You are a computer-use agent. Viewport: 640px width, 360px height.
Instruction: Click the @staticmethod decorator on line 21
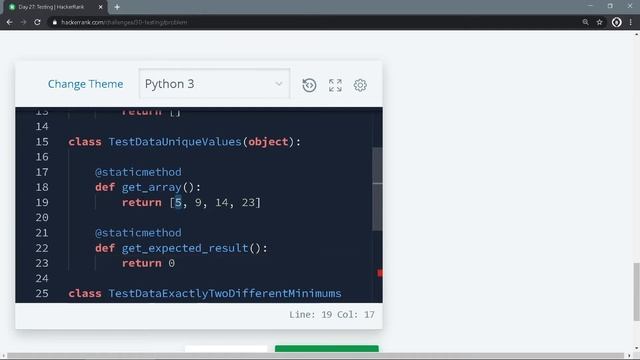click(138, 233)
